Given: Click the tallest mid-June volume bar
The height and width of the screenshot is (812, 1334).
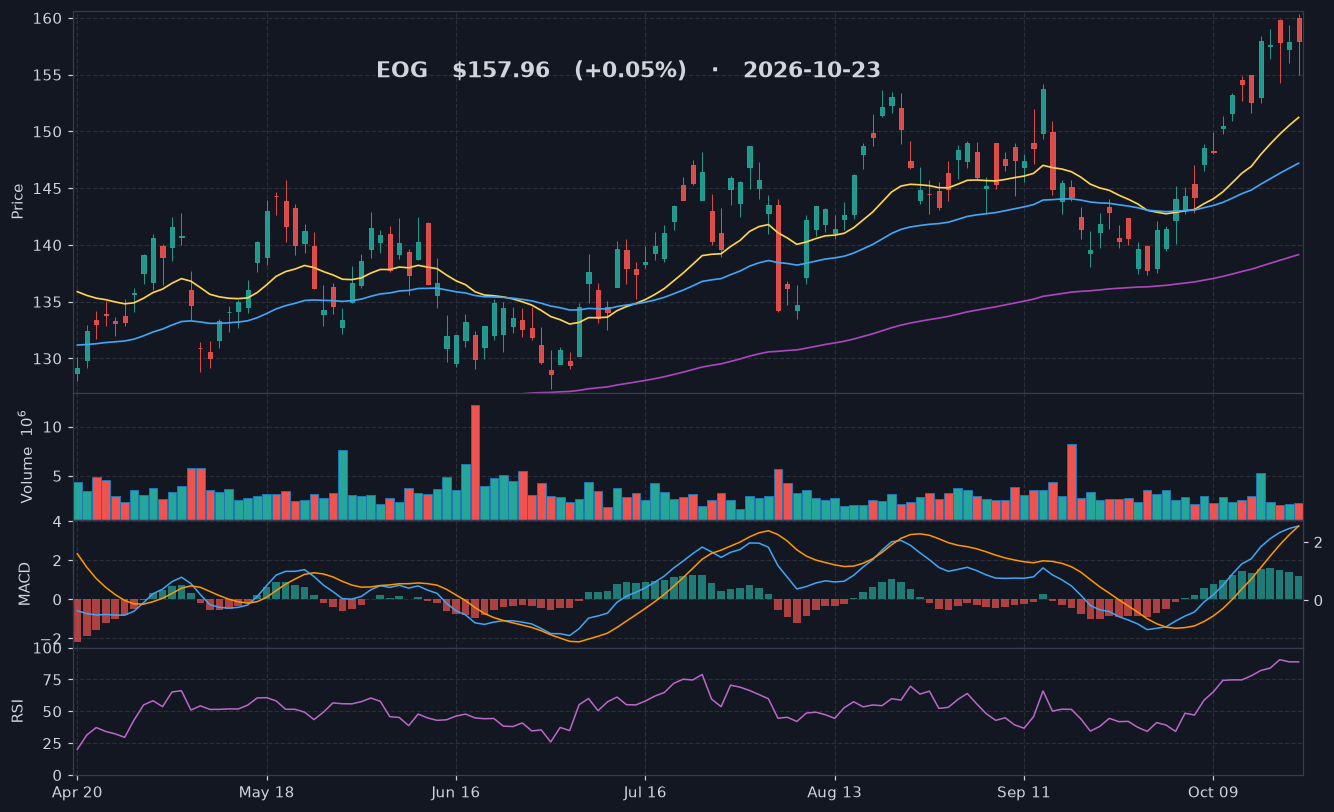Looking at the screenshot, I should click(x=475, y=462).
